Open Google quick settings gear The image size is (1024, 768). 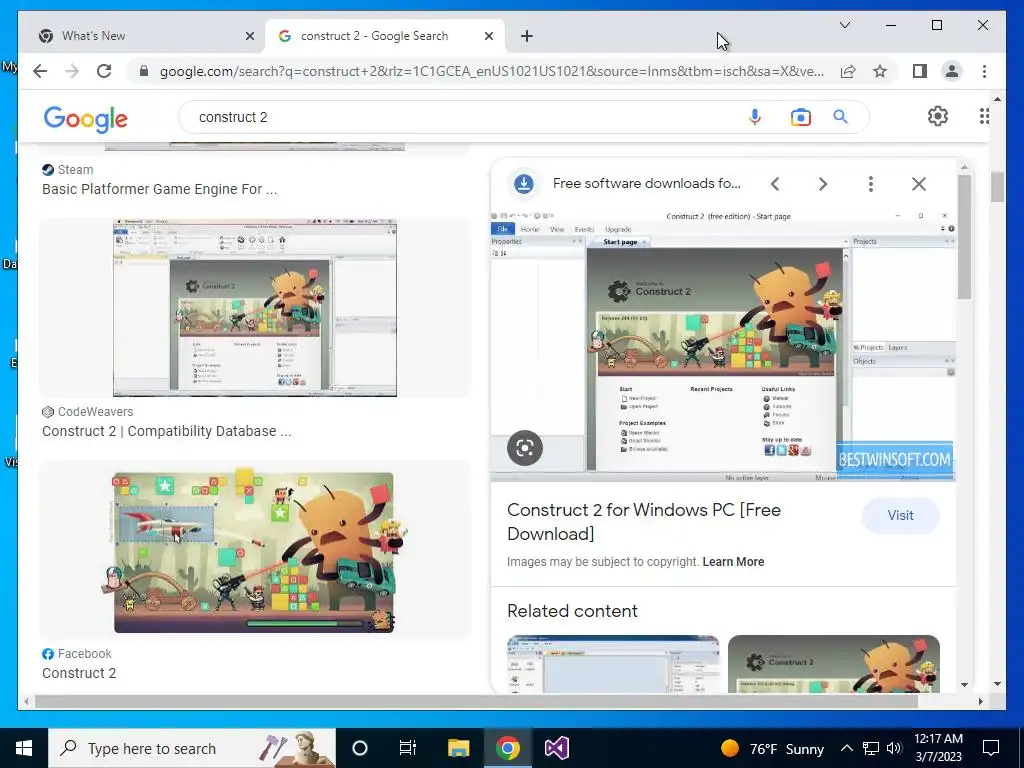click(937, 116)
